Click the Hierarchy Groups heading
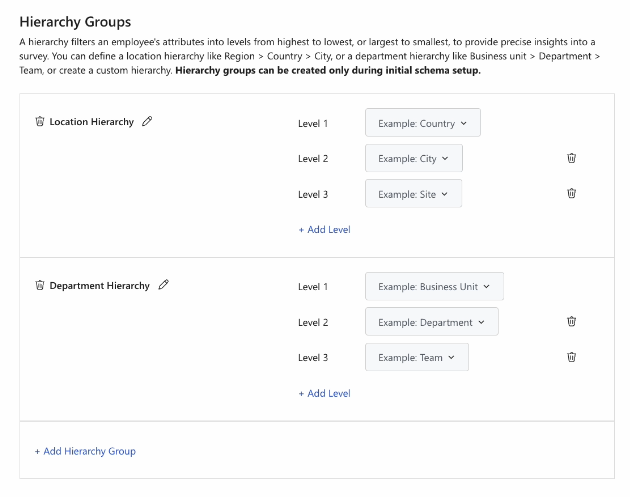Image resolution: width=630 pixels, height=497 pixels. (75, 22)
